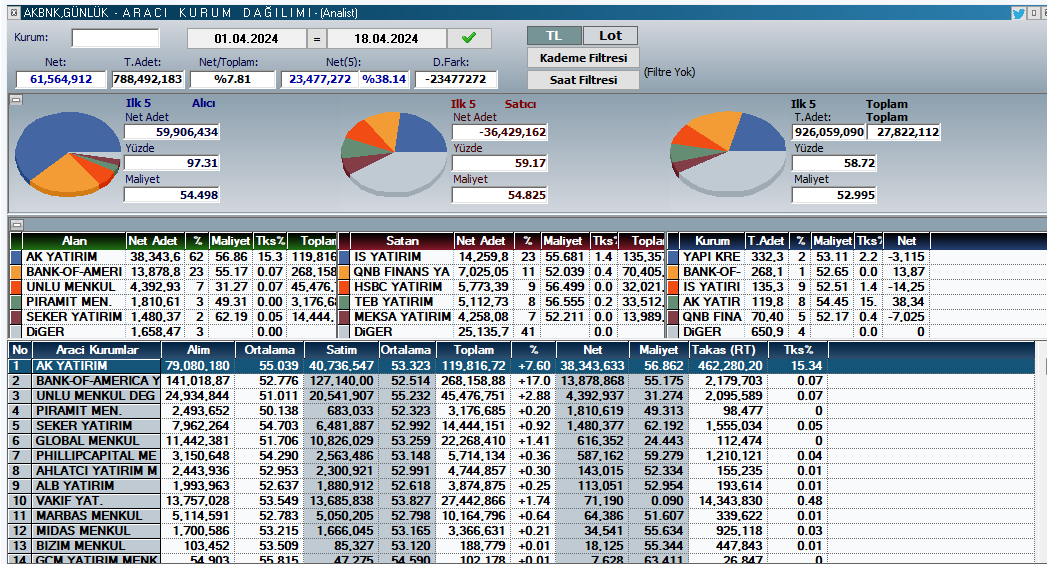Viewport: 1047px width, 564px height.
Task: Click Toplam T.Adet value 926,059,090
Action: click(x=829, y=132)
